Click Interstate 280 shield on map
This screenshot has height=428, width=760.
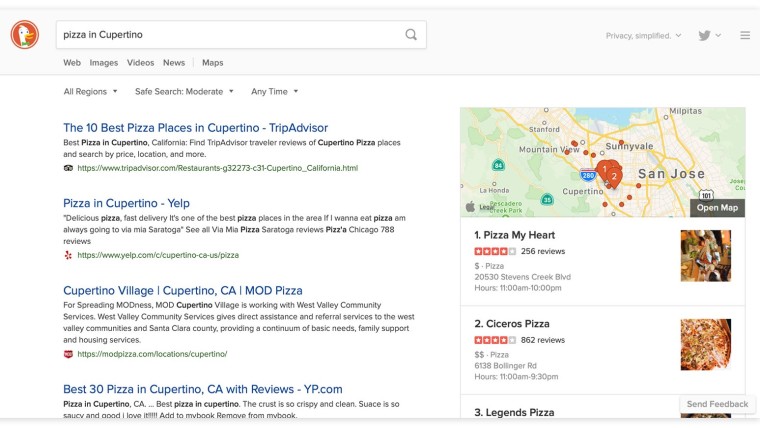(x=588, y=175)
